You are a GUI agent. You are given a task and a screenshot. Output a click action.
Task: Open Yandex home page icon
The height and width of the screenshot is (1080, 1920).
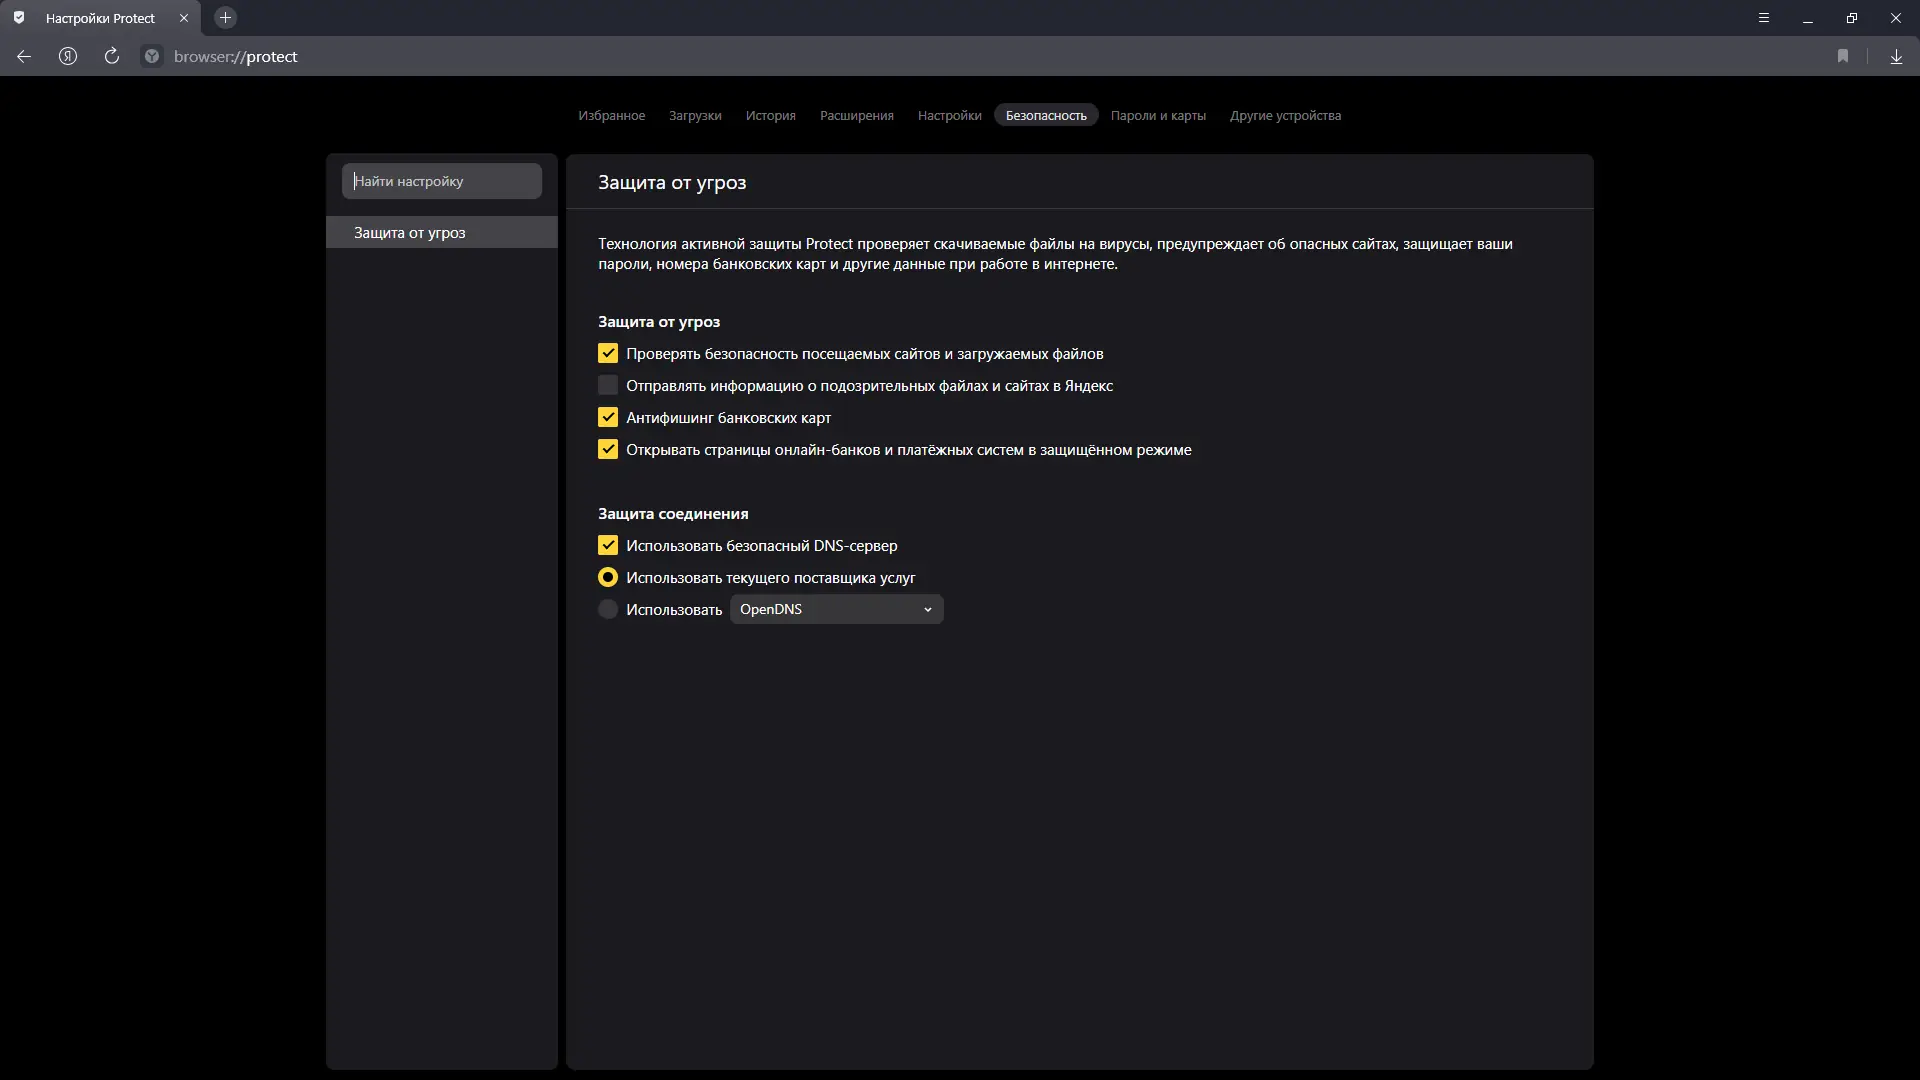click(x=68, y=56)
